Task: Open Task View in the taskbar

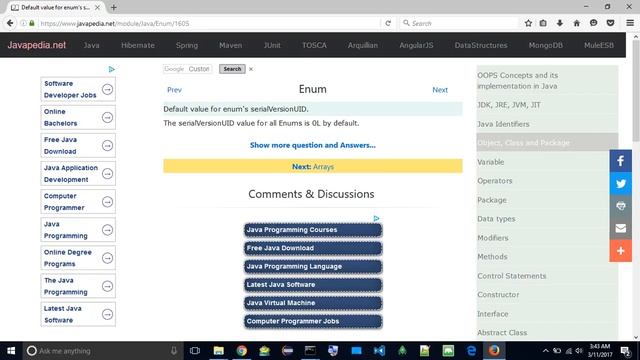Action: click(x=195, y=351)
